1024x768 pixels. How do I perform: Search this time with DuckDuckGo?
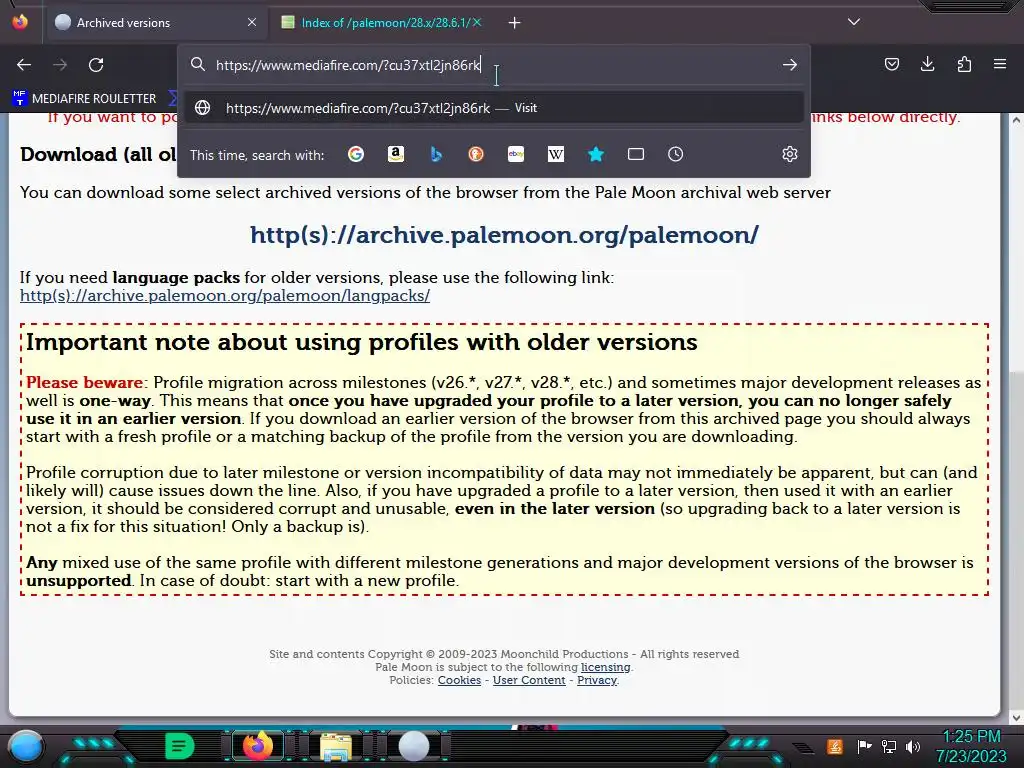pos(476,154)
